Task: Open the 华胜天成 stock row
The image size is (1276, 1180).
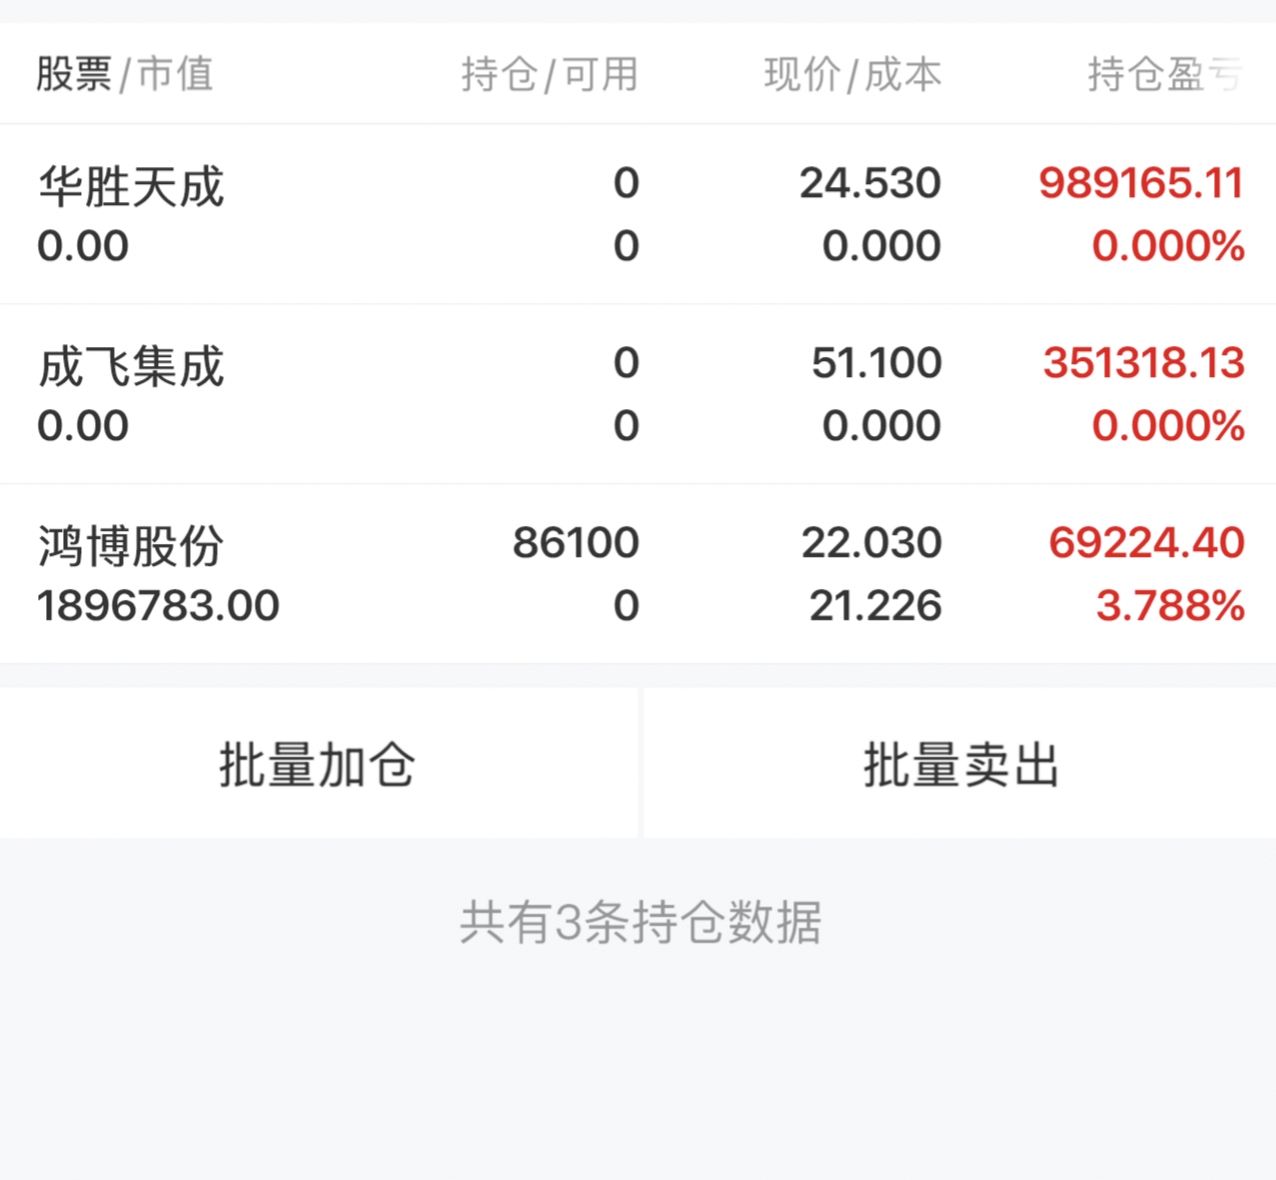Action: coord(638,214)
